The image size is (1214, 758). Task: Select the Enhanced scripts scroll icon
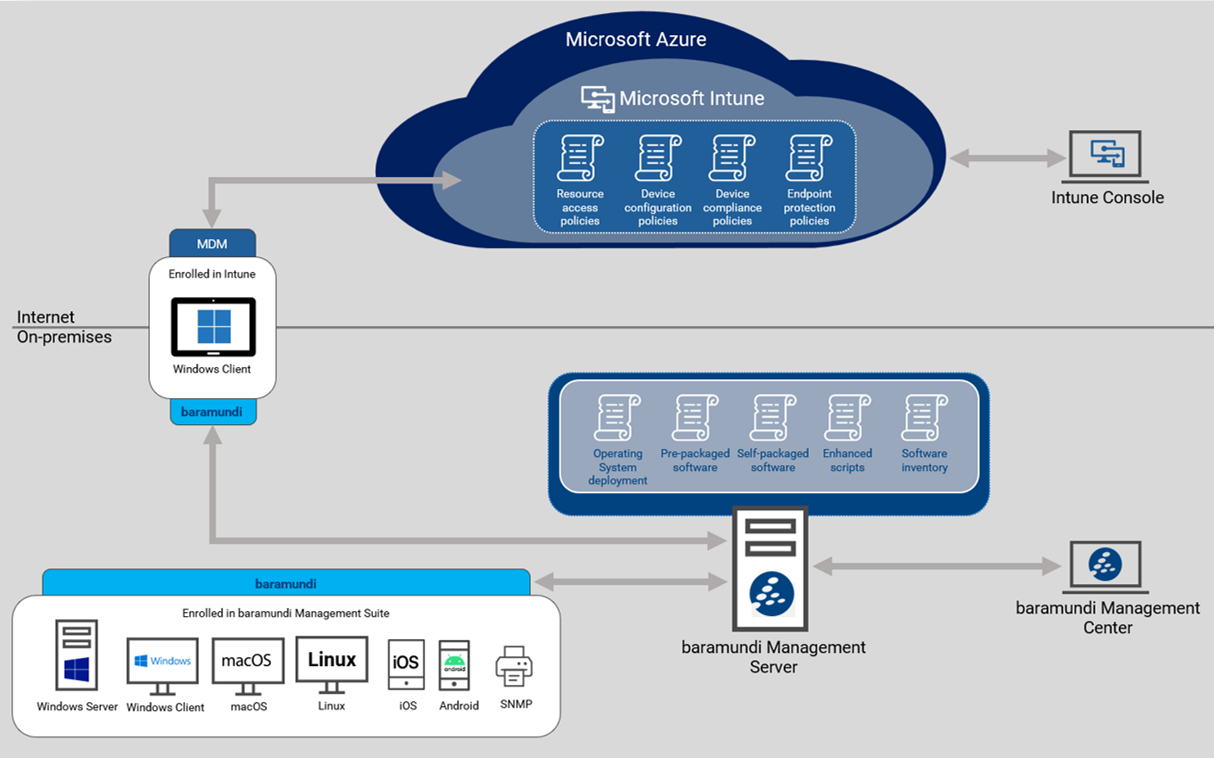point(847,418)
